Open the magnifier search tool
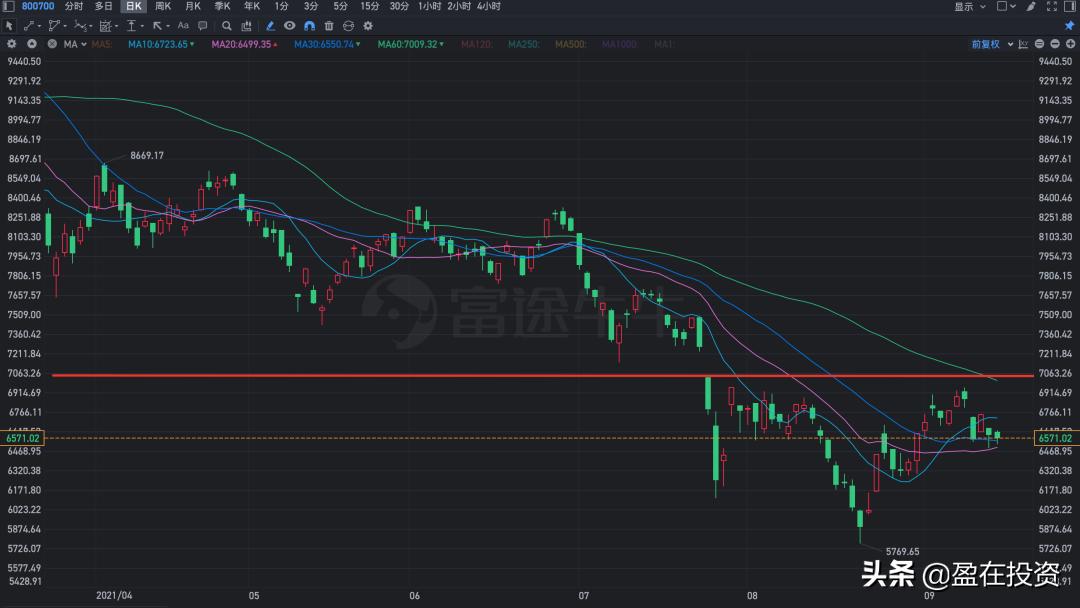1080x608 pixels. pos(226,25)
